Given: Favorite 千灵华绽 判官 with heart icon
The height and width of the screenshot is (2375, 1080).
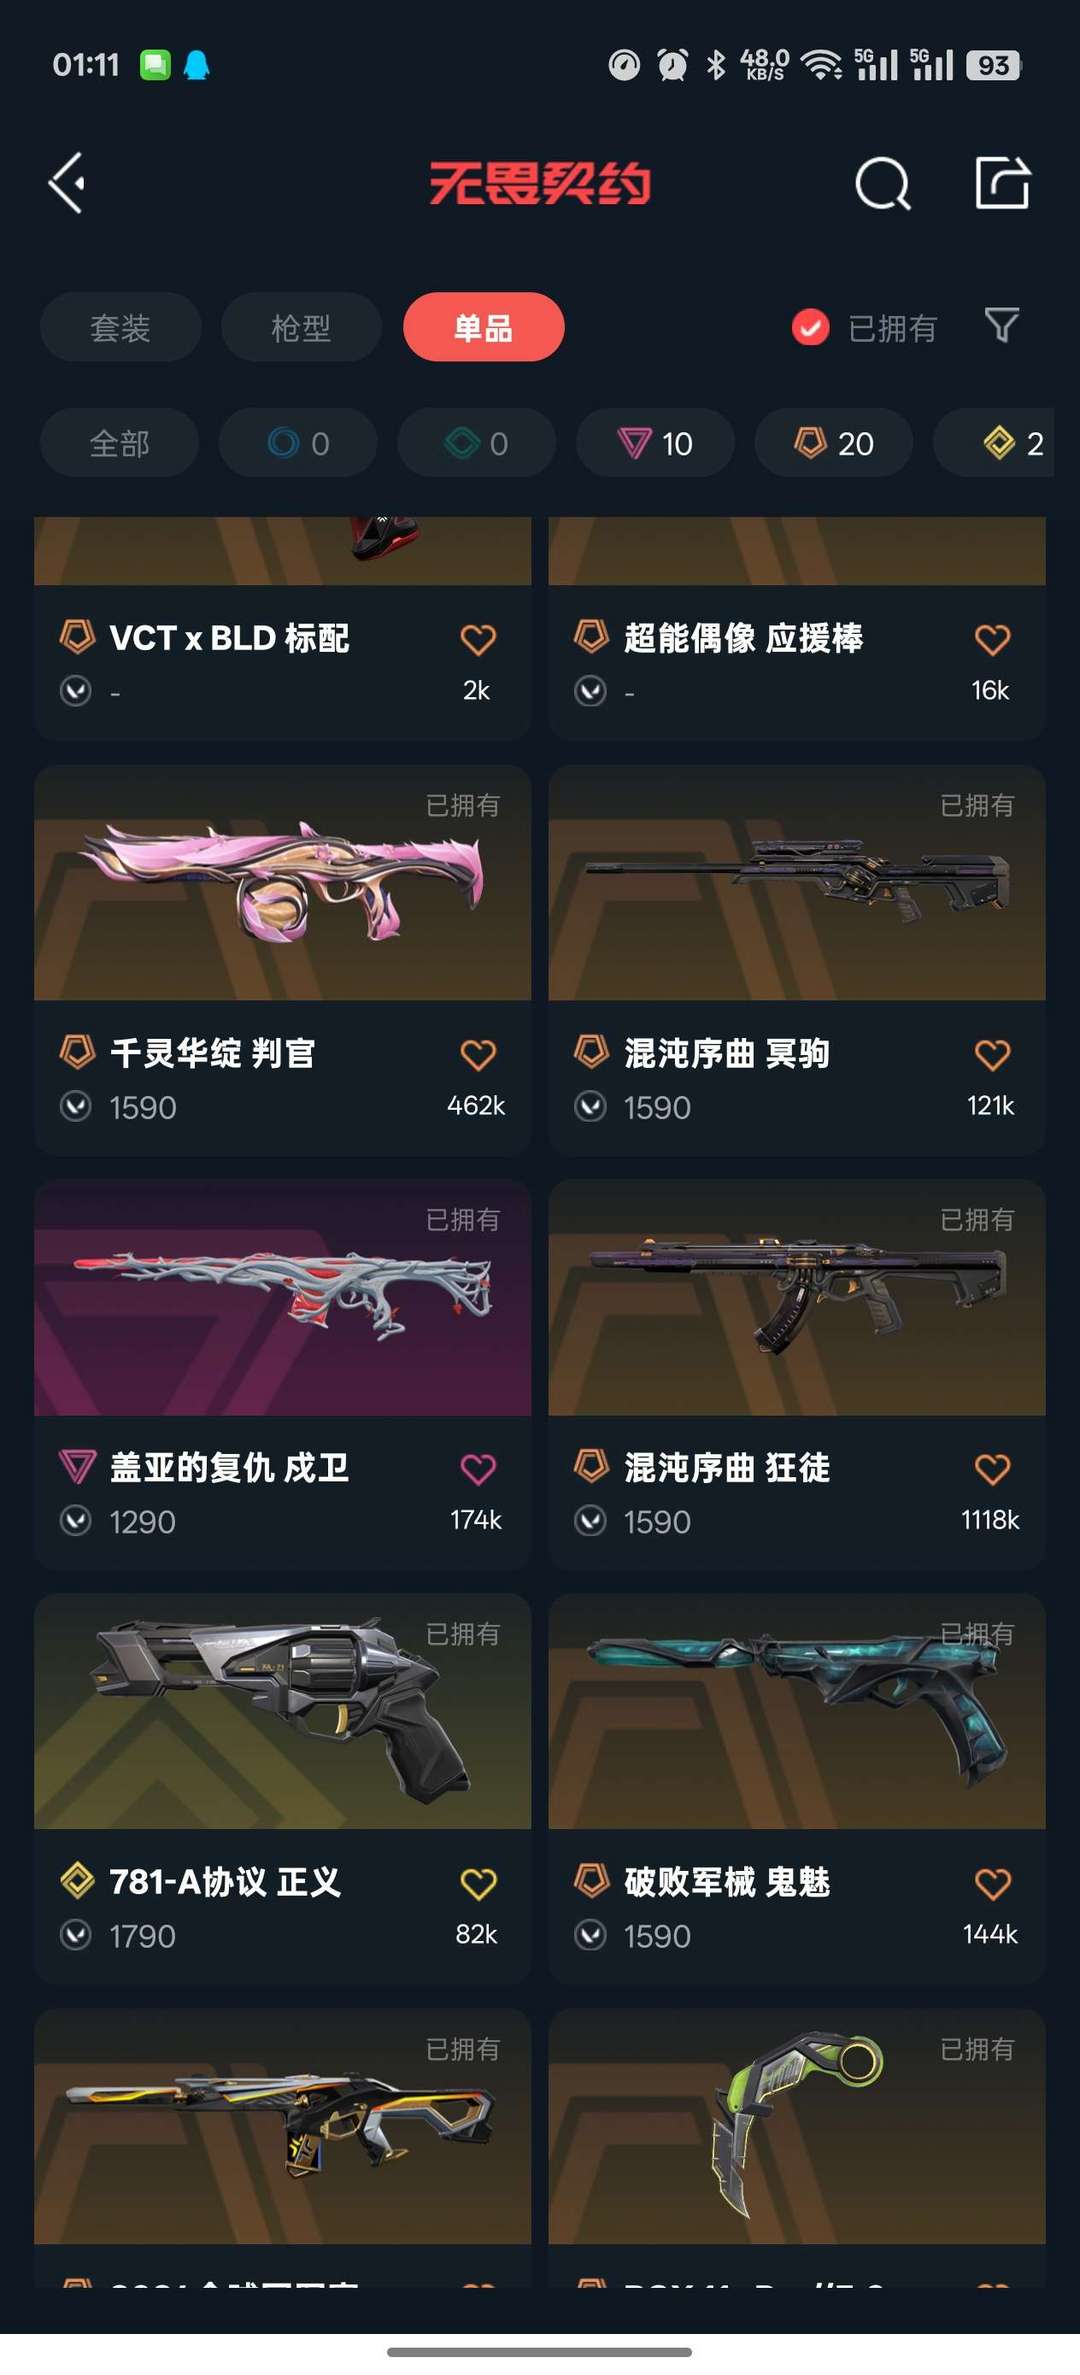Looking at the screenshot, I should click(478, 1054).
